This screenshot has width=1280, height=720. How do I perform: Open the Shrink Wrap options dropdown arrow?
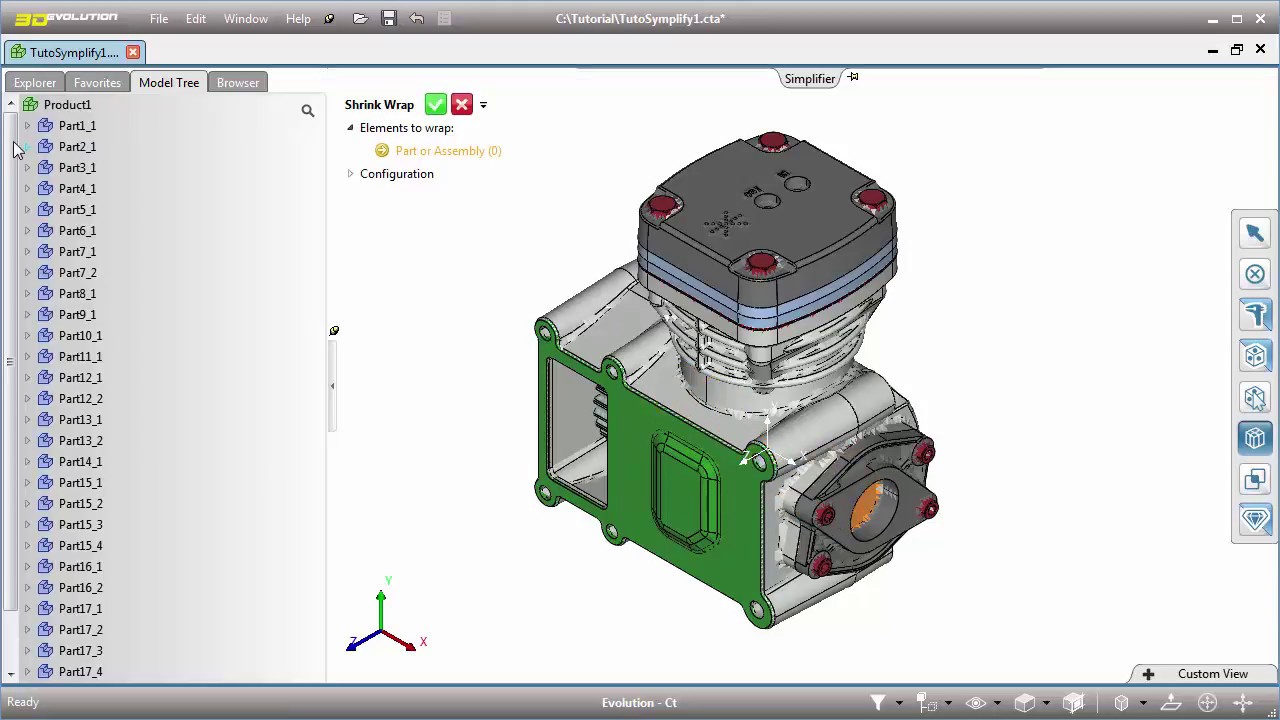(483, 105)
